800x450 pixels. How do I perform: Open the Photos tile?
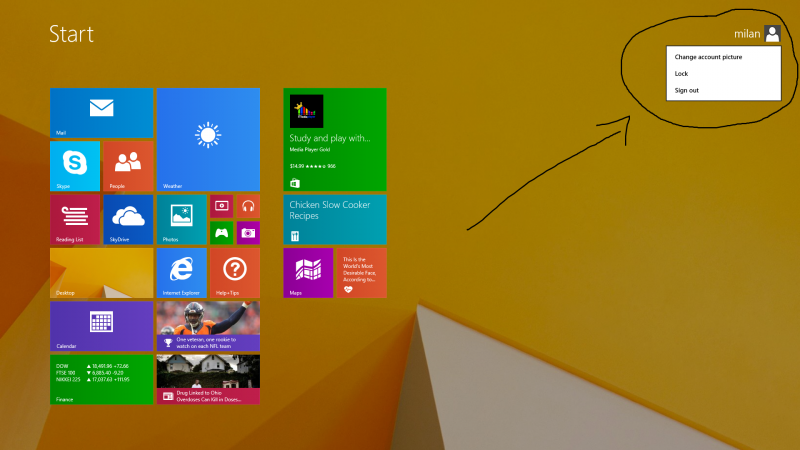pyautogui.click(x=182, y=219)
